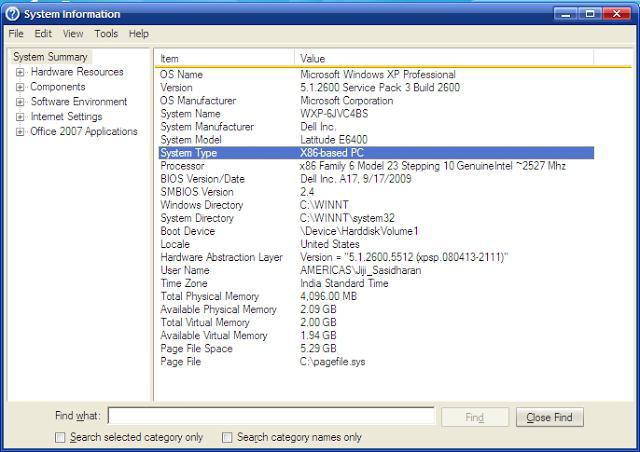Viewport: 640px width, 452px height.
Task: Close the System Information window
Action: (617, 14)
